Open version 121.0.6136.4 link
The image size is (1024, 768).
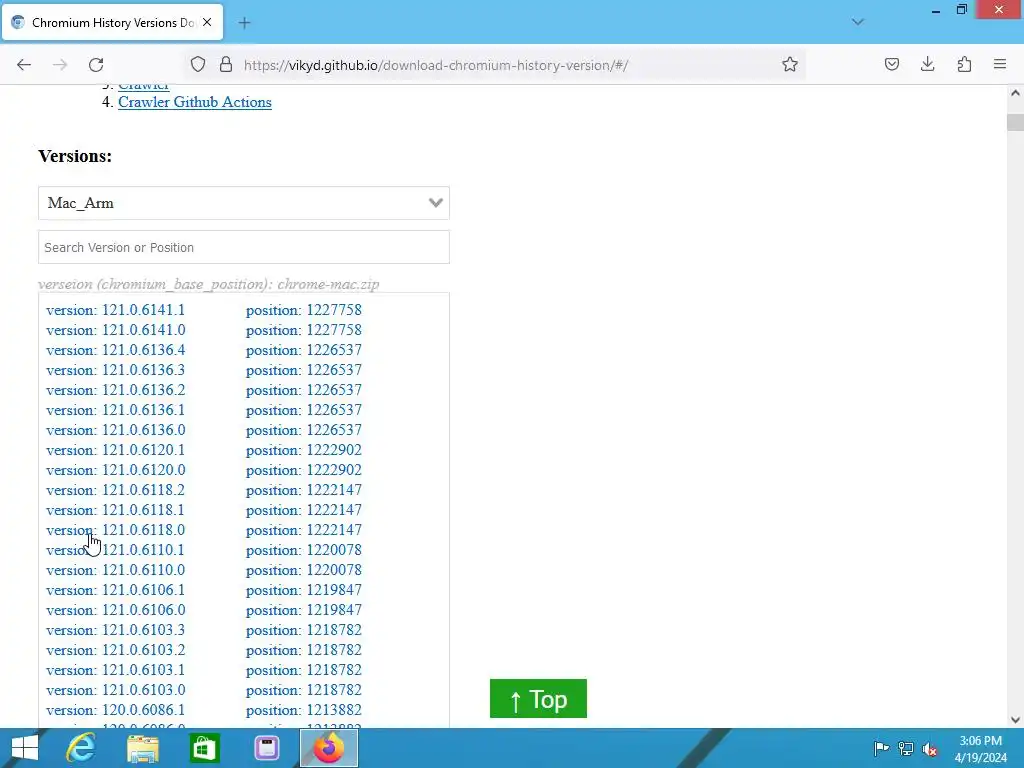click(x=116, y=350)
